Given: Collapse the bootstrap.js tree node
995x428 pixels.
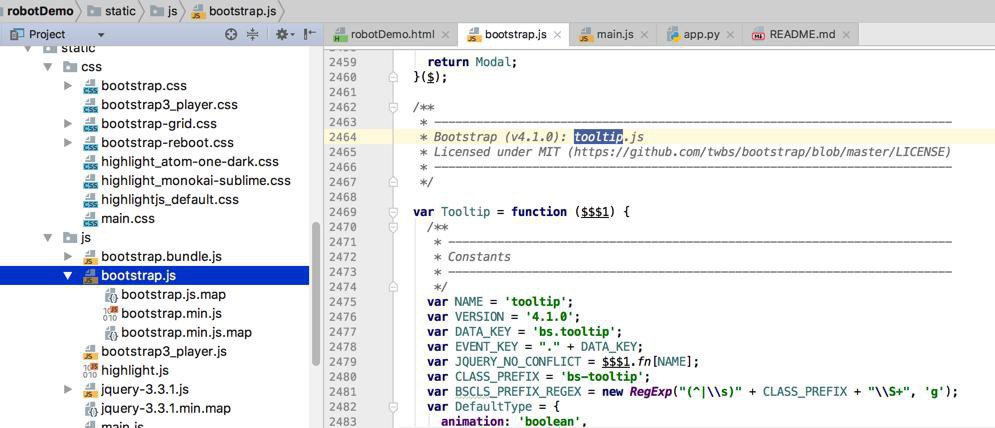Looking at the screenshot, I should click(69, 276).
